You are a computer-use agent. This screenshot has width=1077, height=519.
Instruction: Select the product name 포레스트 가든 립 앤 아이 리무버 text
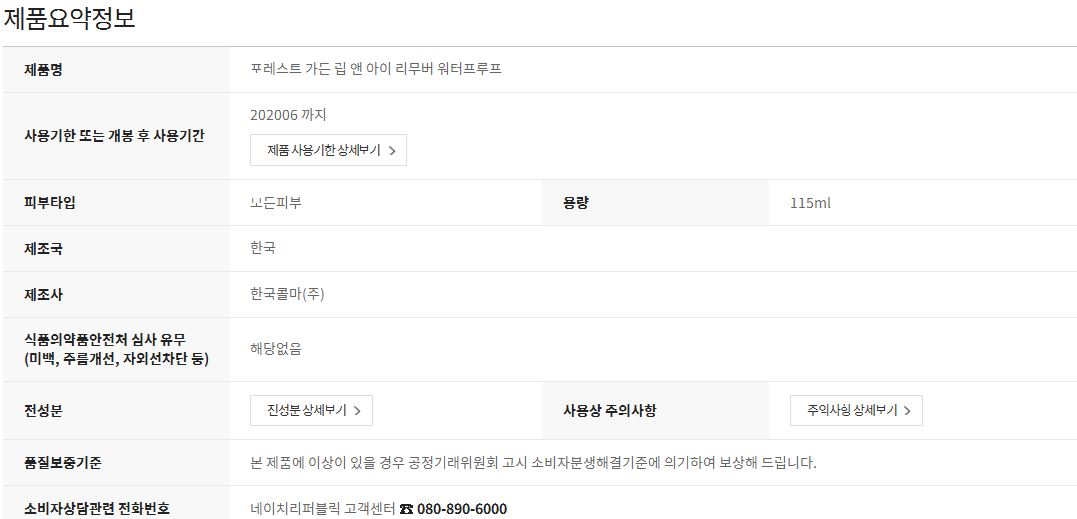tap(376, 69)
